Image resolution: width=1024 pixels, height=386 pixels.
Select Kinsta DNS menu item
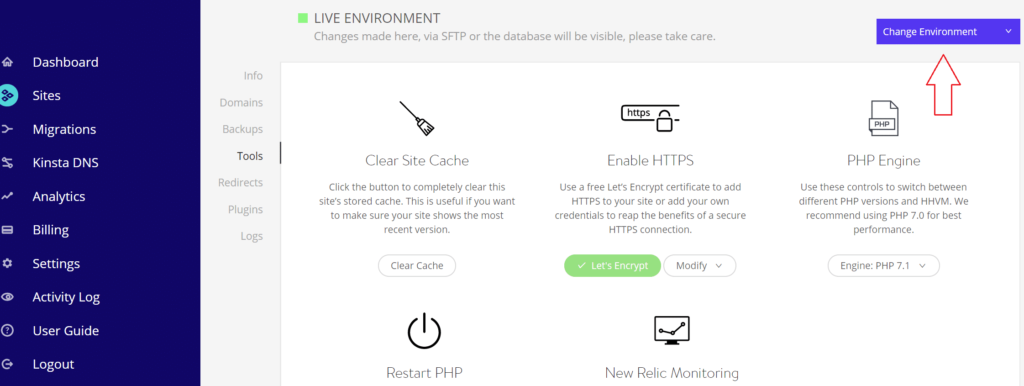[65, 163]
